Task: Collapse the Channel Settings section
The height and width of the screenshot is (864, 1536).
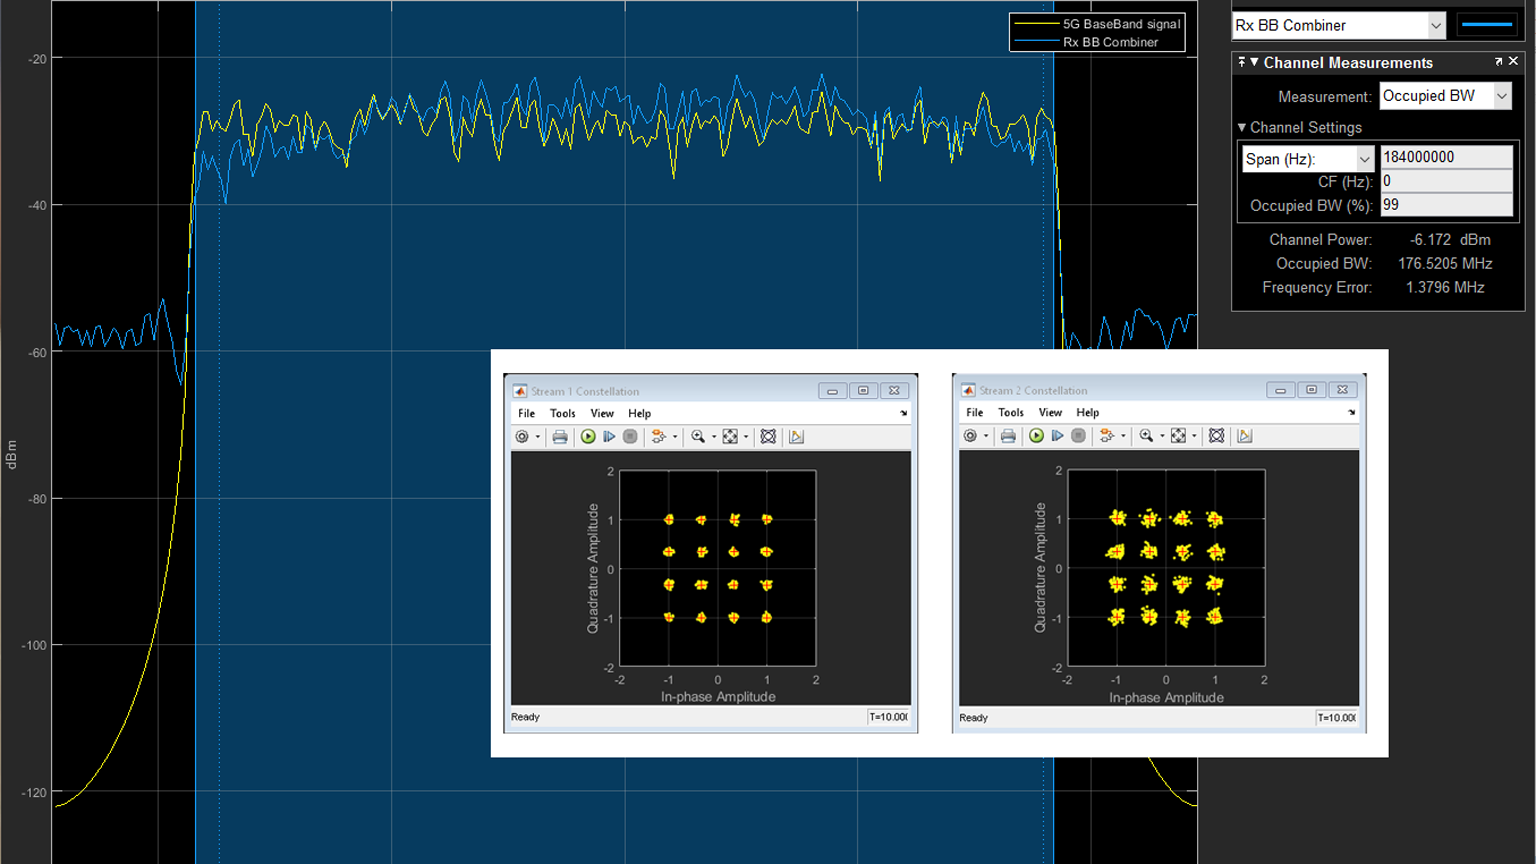Action: click(1242, 128)
